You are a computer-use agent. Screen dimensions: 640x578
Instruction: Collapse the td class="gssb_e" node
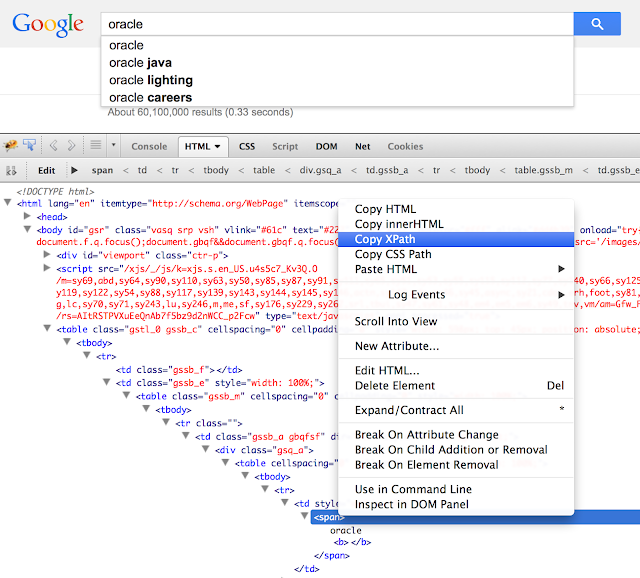click(107, 382)
